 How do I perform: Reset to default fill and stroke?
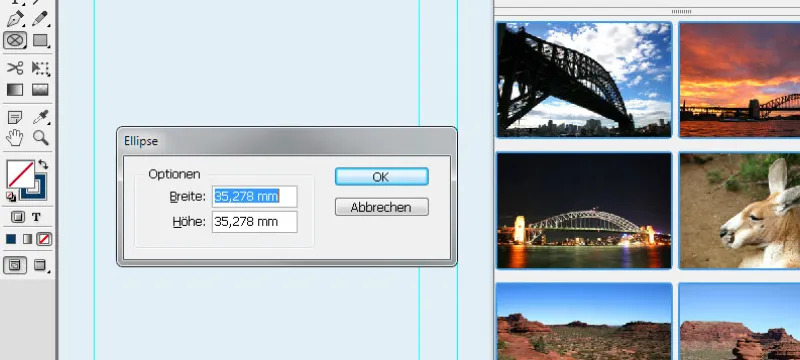tap(11, 196)
